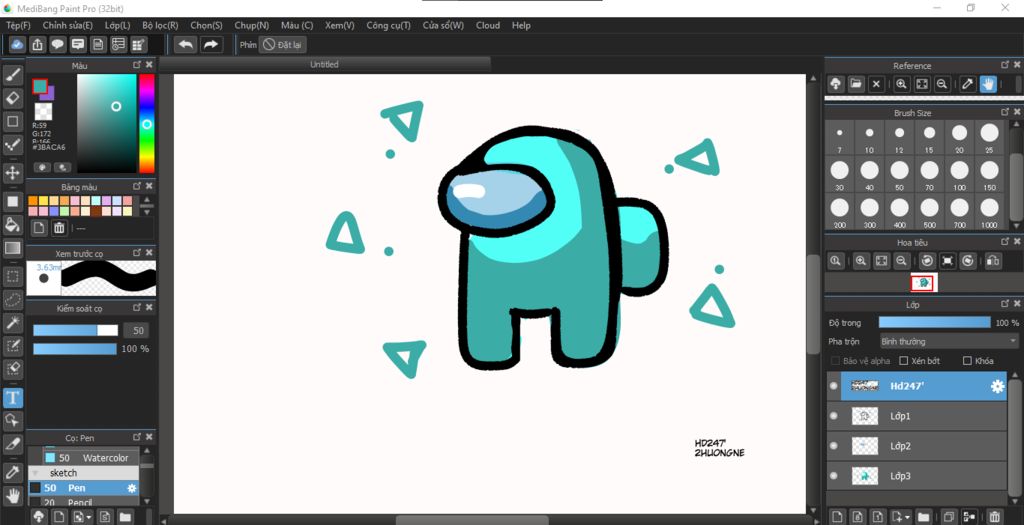The width and height of the screenshot is (1024, 525).
Task: Select the Hand tool in left toolbar
Action: tap(12, 495)
